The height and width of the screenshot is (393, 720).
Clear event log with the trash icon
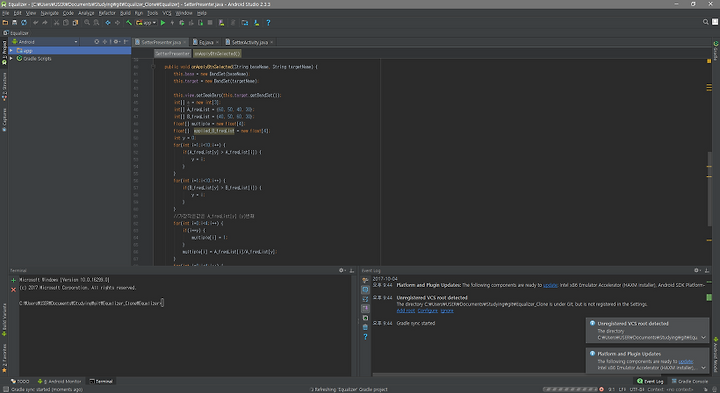365,327
